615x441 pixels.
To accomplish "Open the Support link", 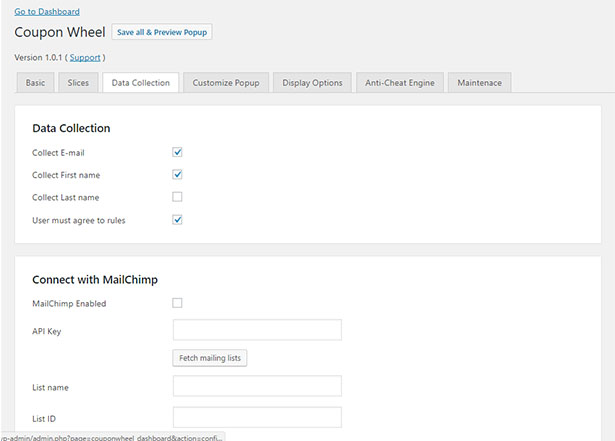I will 85,58.
